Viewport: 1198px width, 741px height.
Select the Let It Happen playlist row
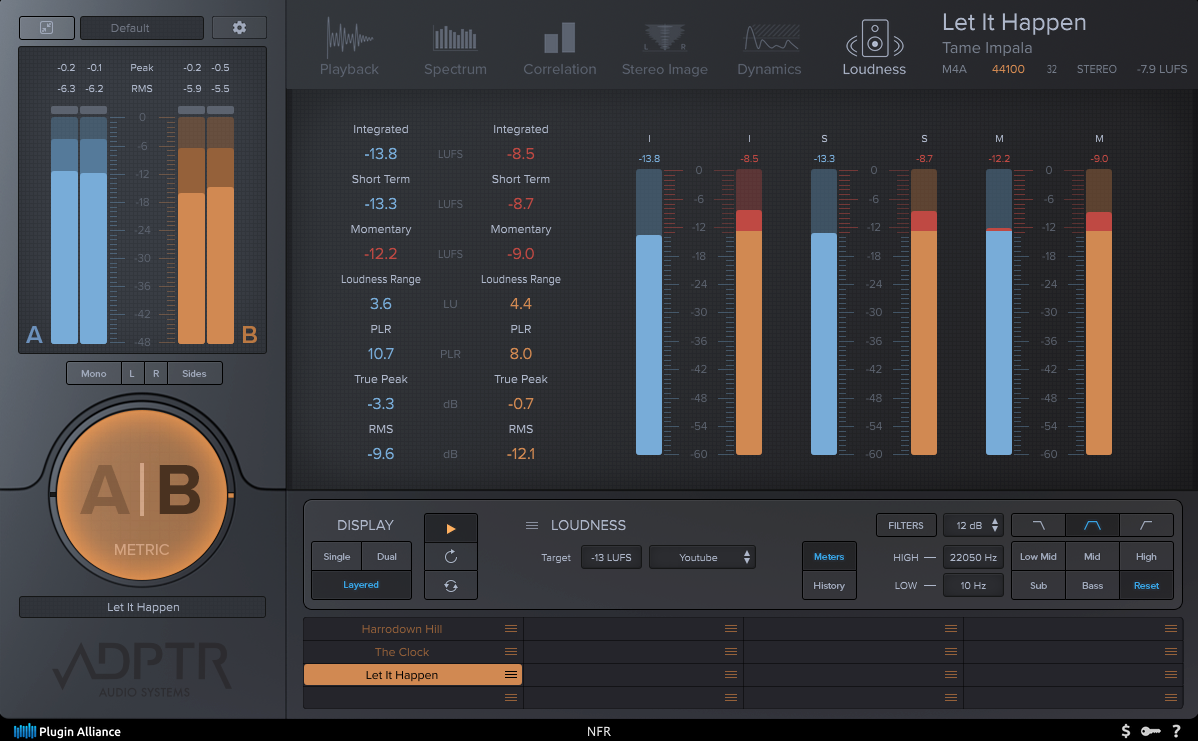click(x=413, y=675)
